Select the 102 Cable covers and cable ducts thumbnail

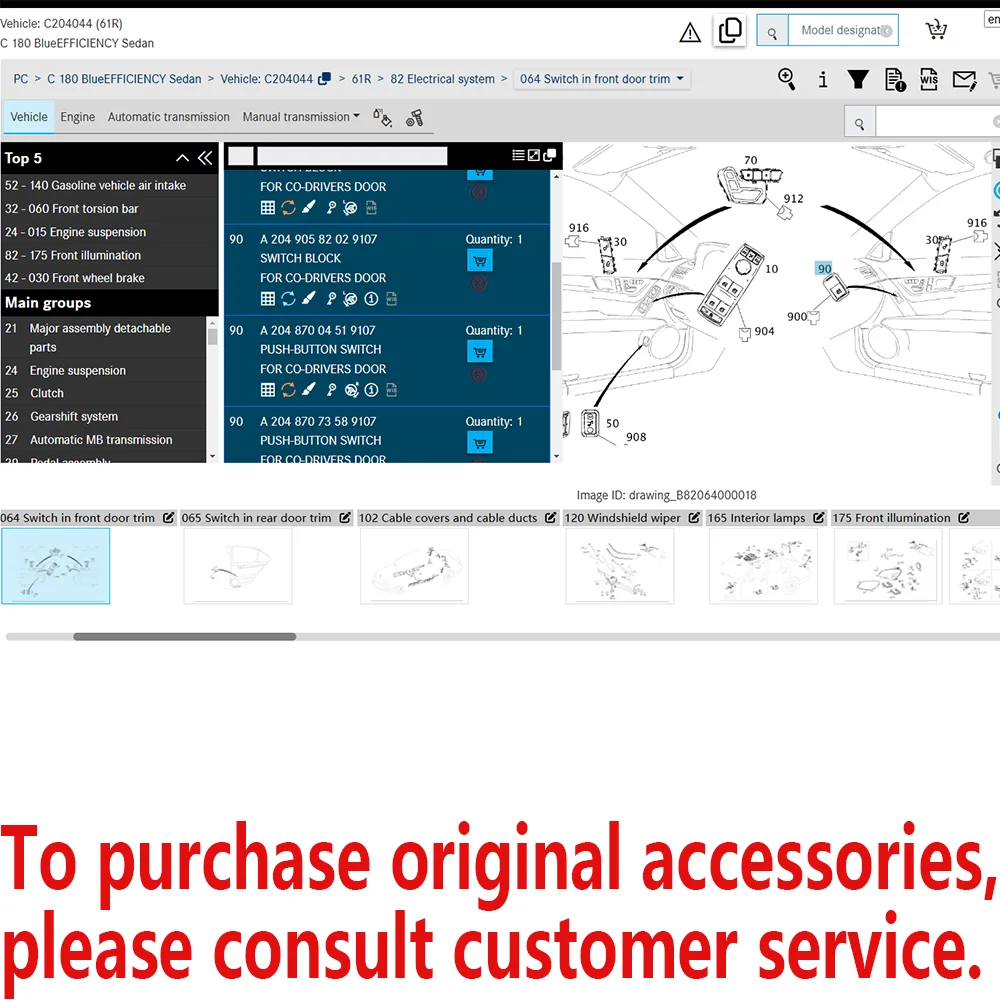414,566
